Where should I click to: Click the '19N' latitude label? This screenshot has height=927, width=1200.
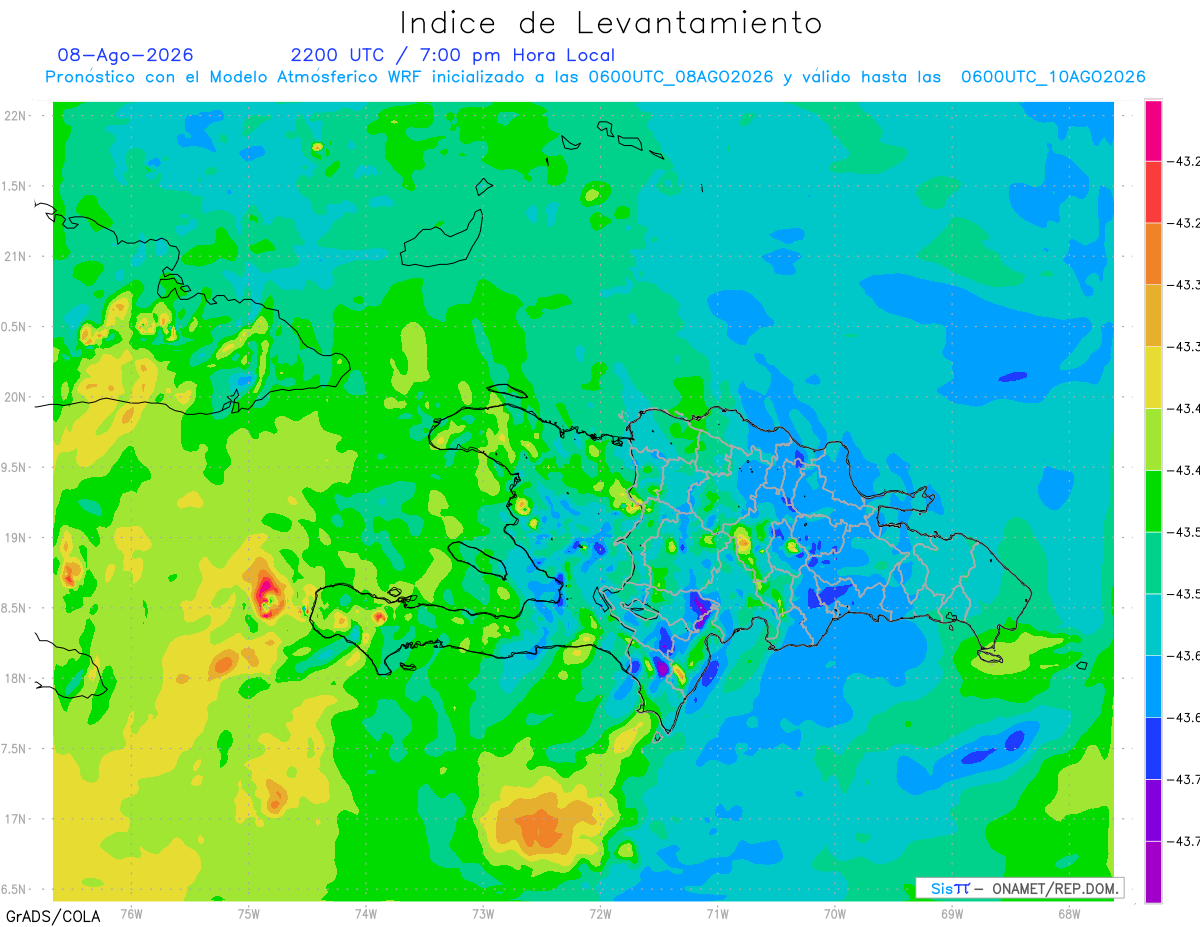click(16, 538)
